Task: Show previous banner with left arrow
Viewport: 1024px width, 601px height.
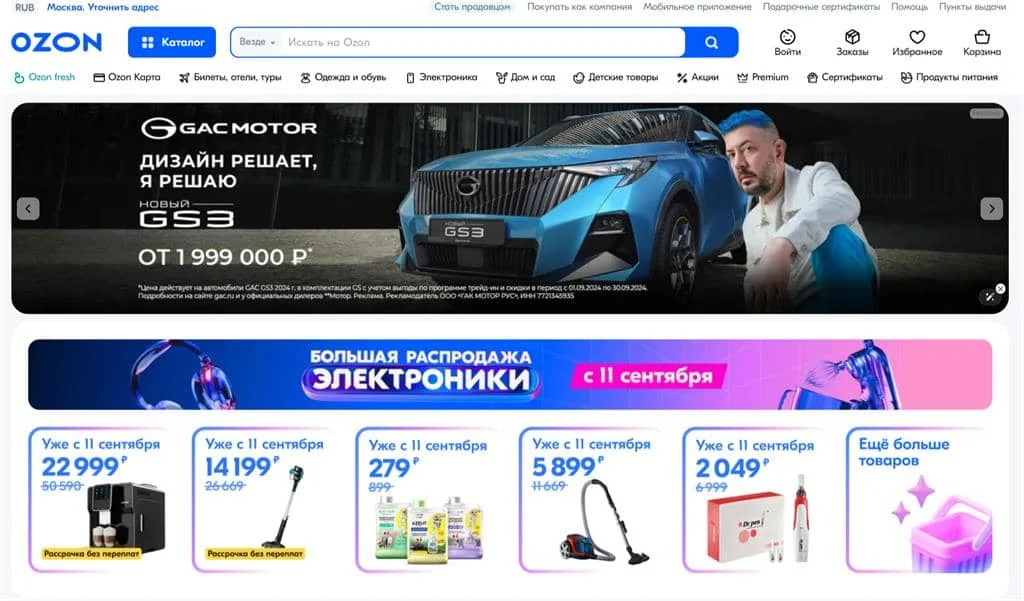Action: [x=28, y=208]
